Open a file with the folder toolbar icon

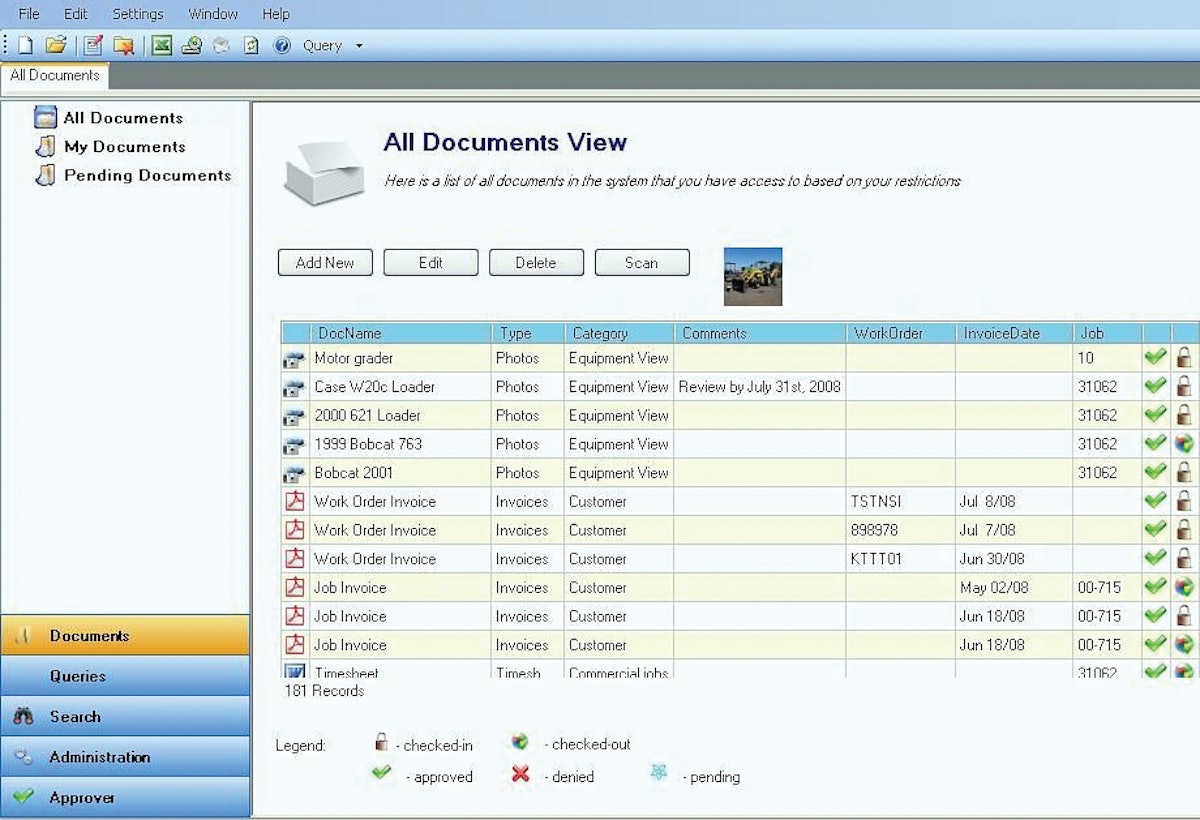pos(55,45)
